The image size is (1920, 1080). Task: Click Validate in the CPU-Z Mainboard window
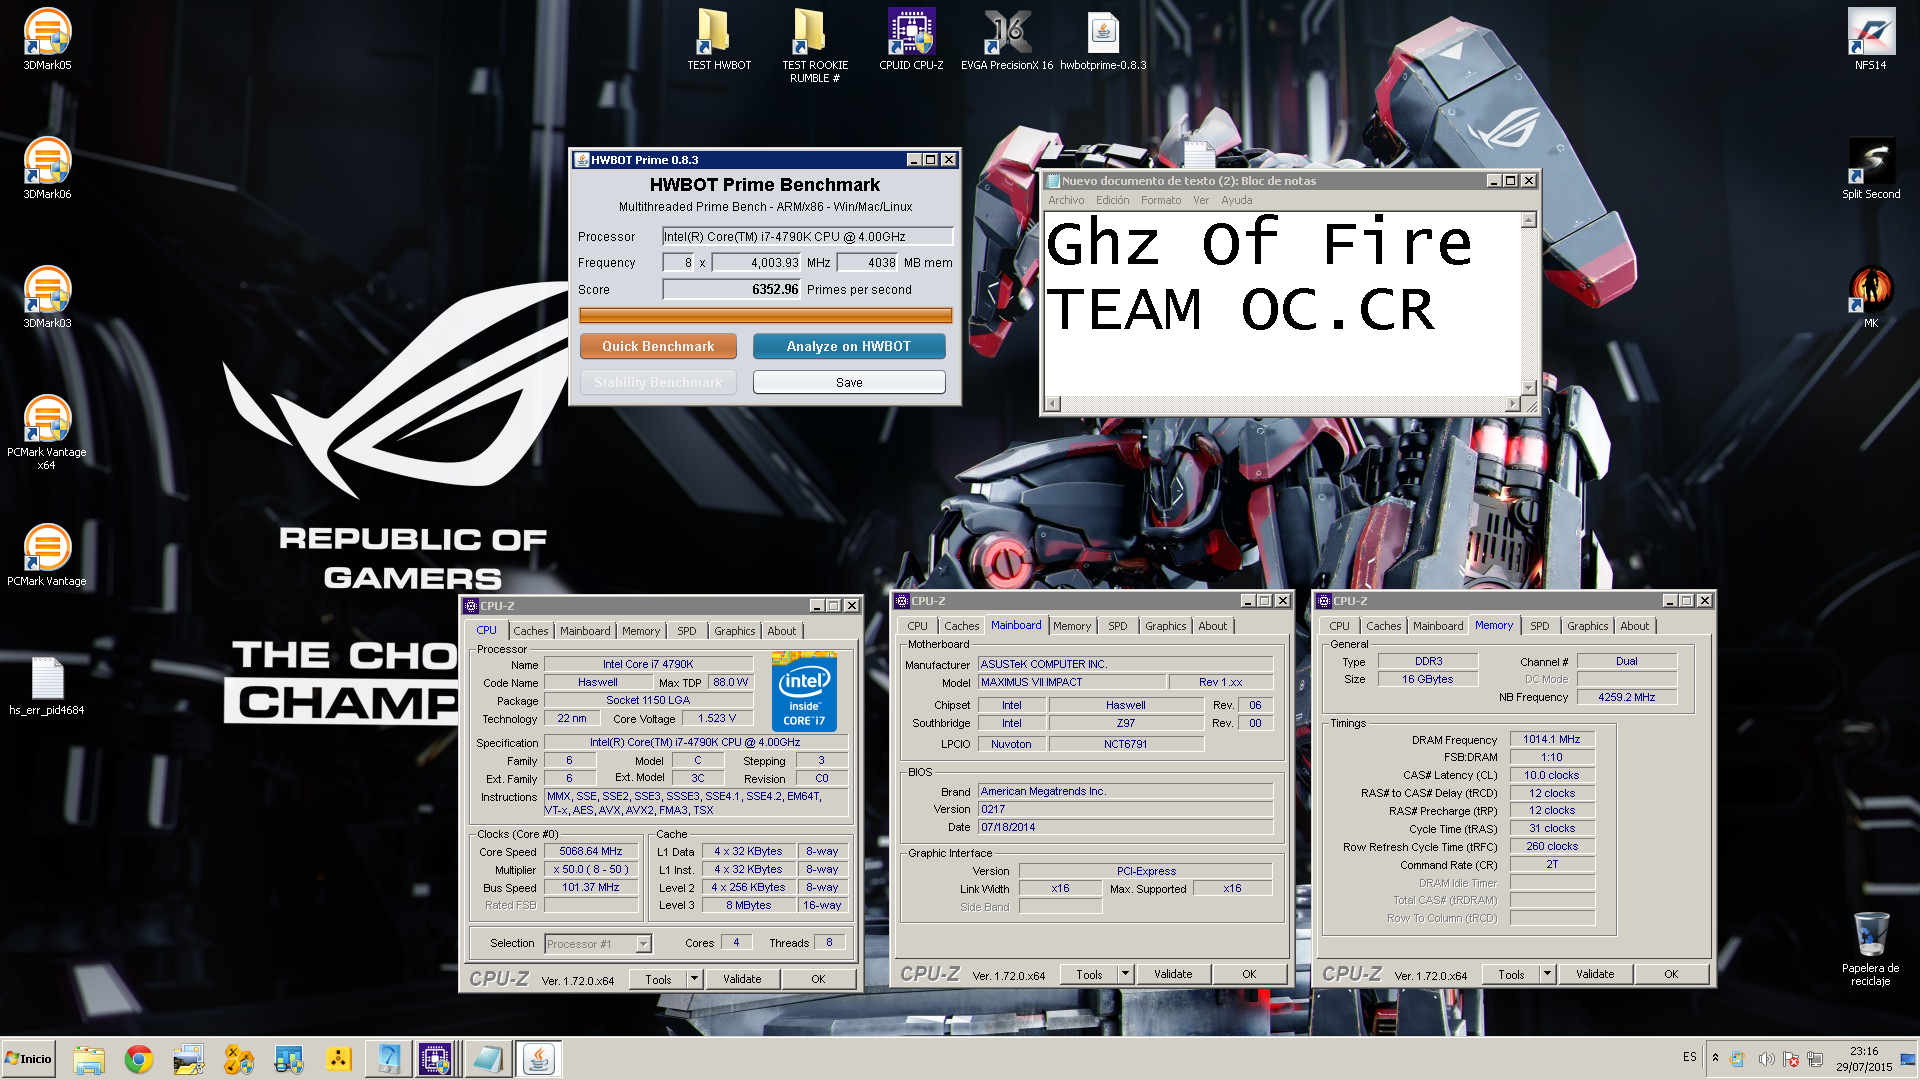pyautogui.click(x=1173, y=974)
